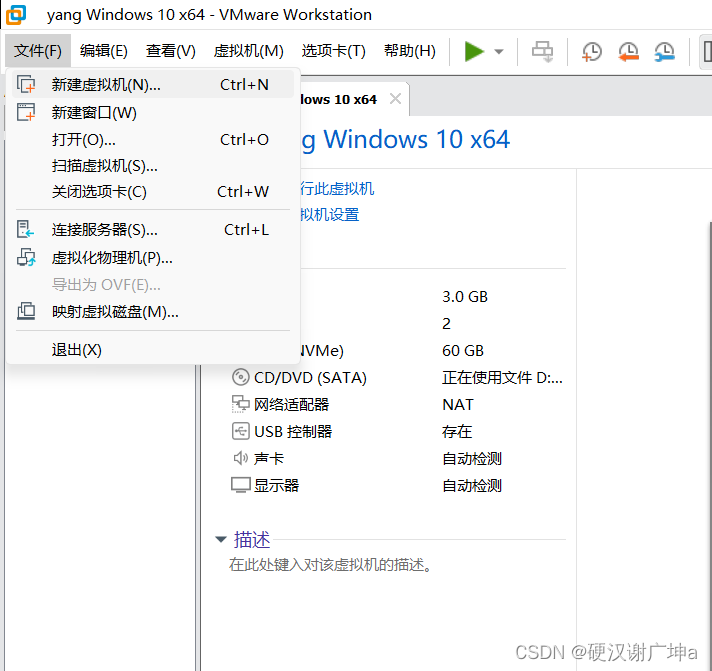712x671 pixels.
Task: Choose 新建虚拟机(N)... menu entry
Action: pyautogui.click(x=153, y=84)
